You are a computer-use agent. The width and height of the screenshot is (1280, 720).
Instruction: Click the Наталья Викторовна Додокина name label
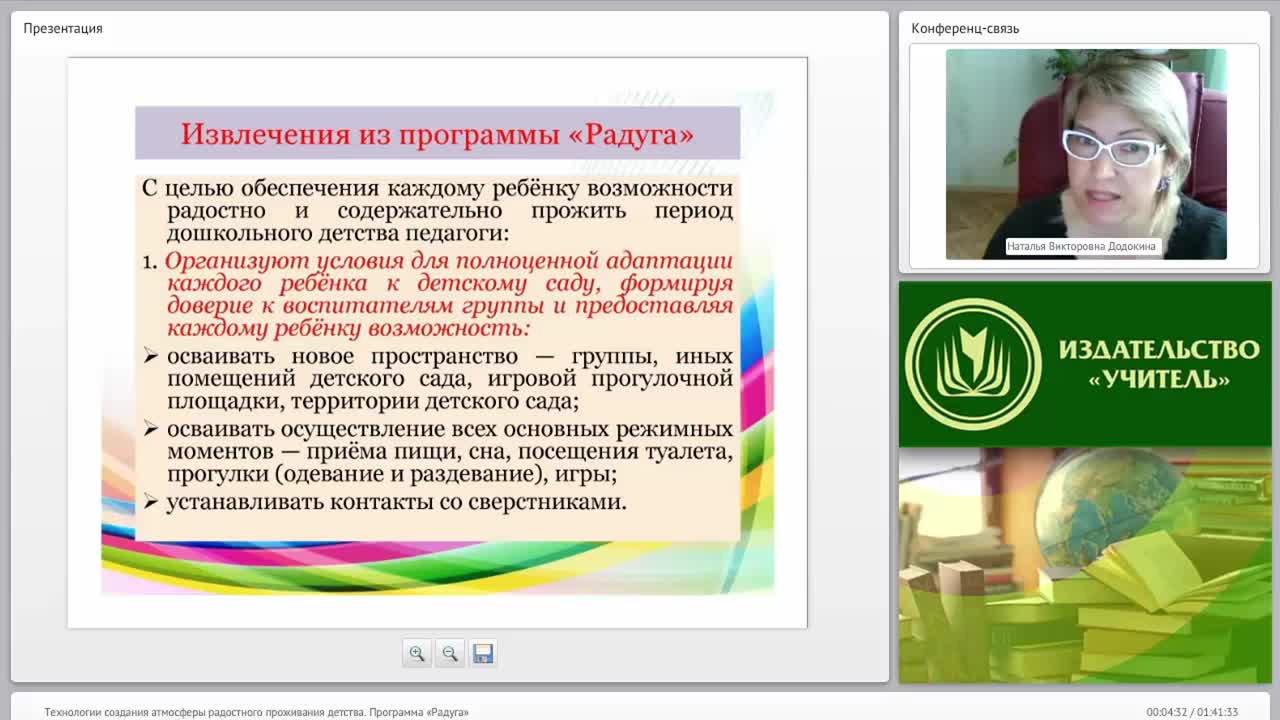pyautogui.click(x=1081, y=246)
